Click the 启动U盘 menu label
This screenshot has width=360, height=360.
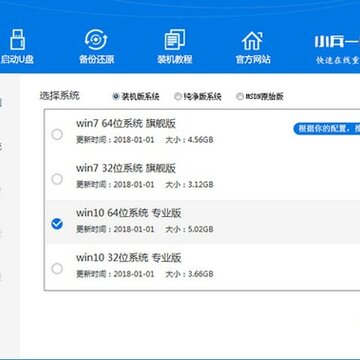pos(17,60)
